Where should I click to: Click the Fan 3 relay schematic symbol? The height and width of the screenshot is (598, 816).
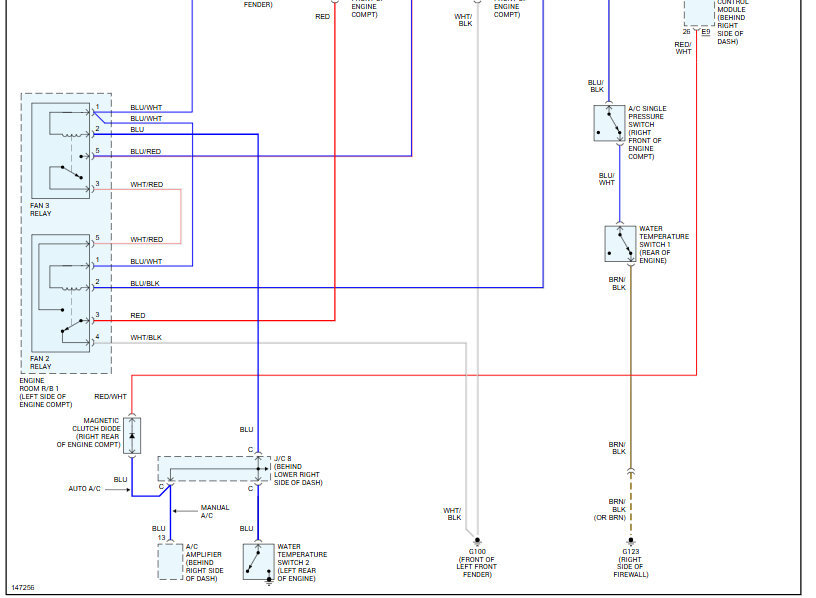[61, 150]
